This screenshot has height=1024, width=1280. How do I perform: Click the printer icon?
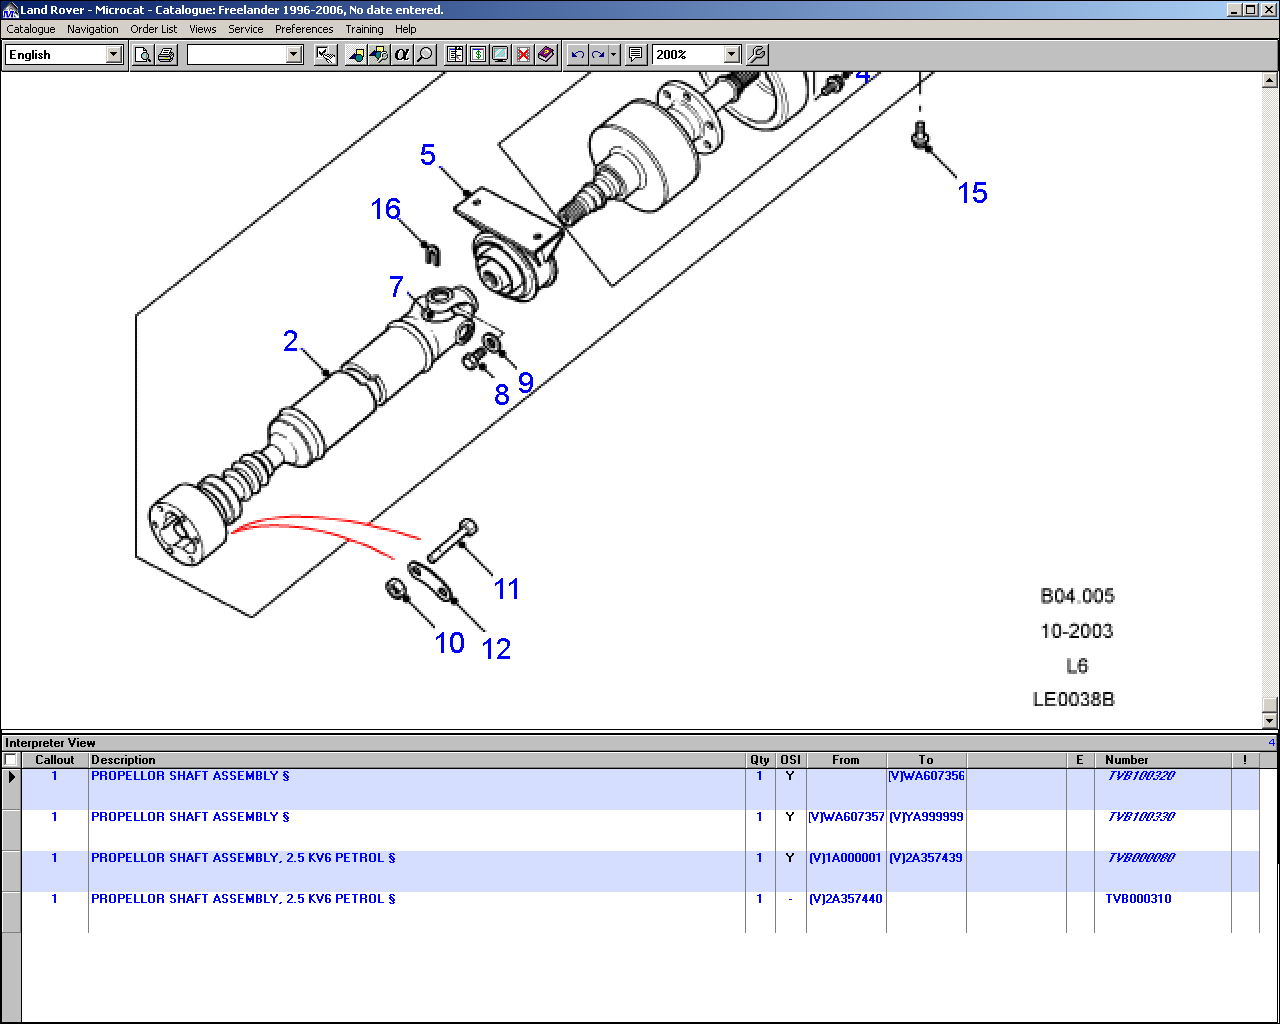click(x=166, y=55)
